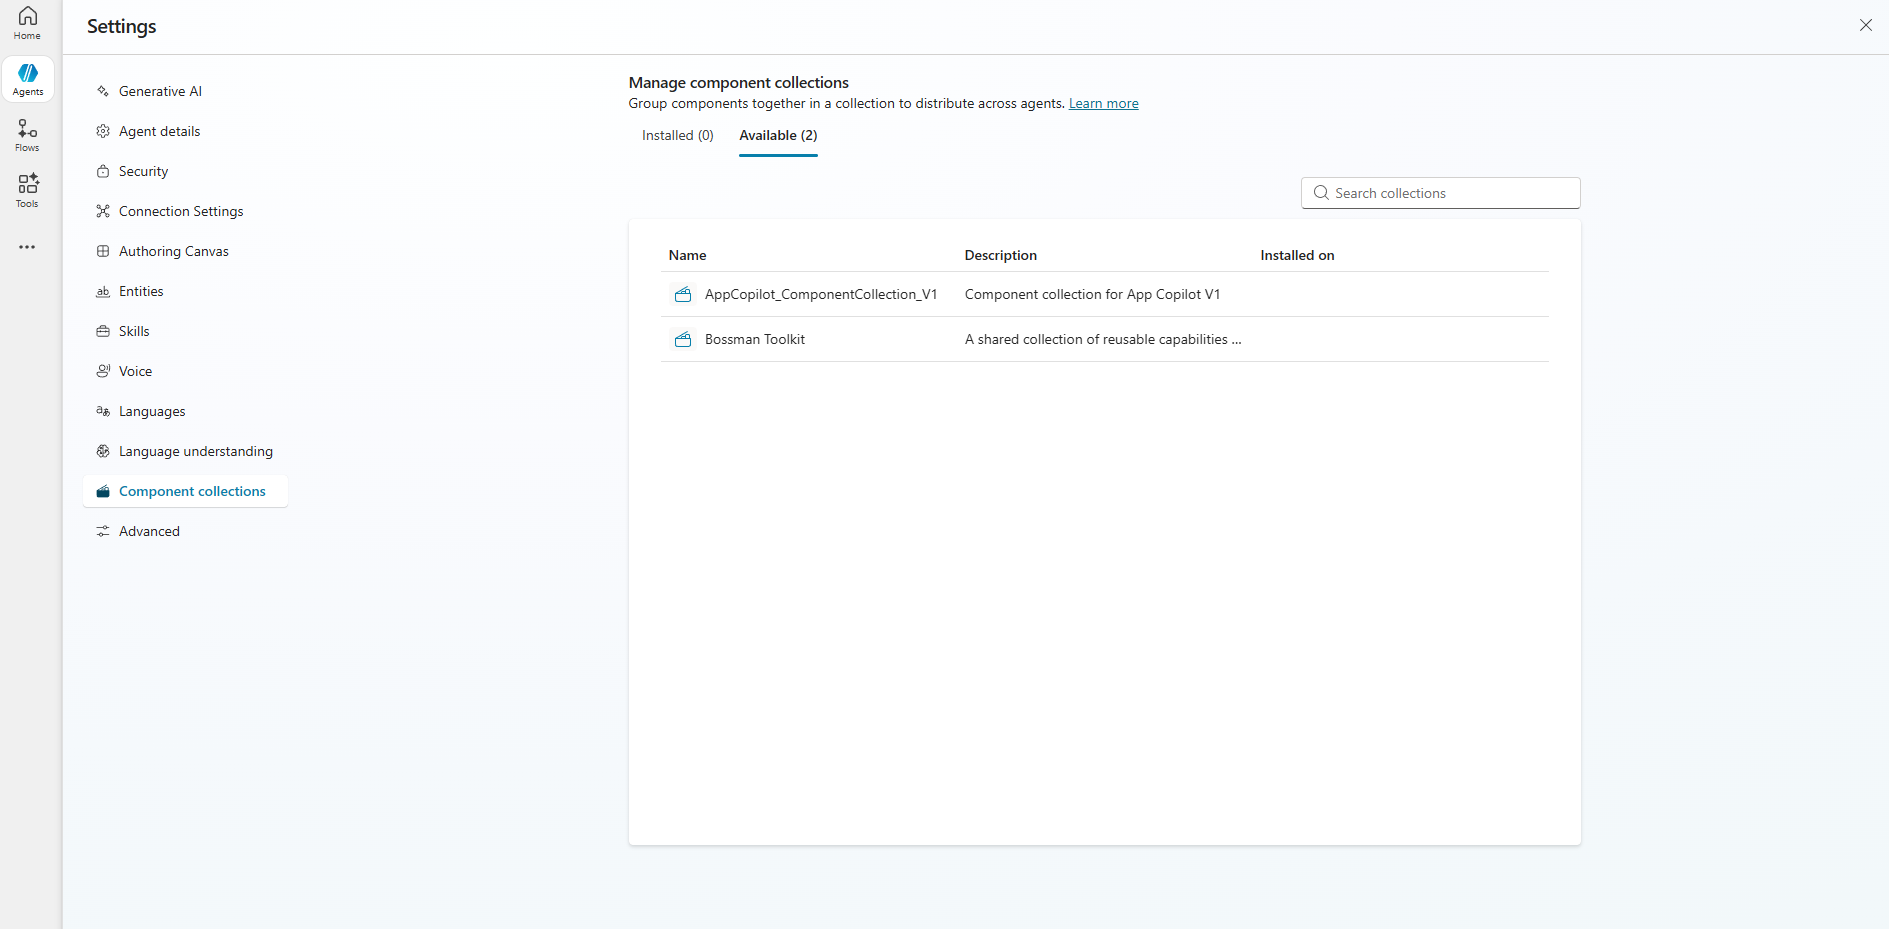Image resolution: width=1889 pixels, height=929 pixels.
Task: Open Generative AI settings
Action: [160, 91]
